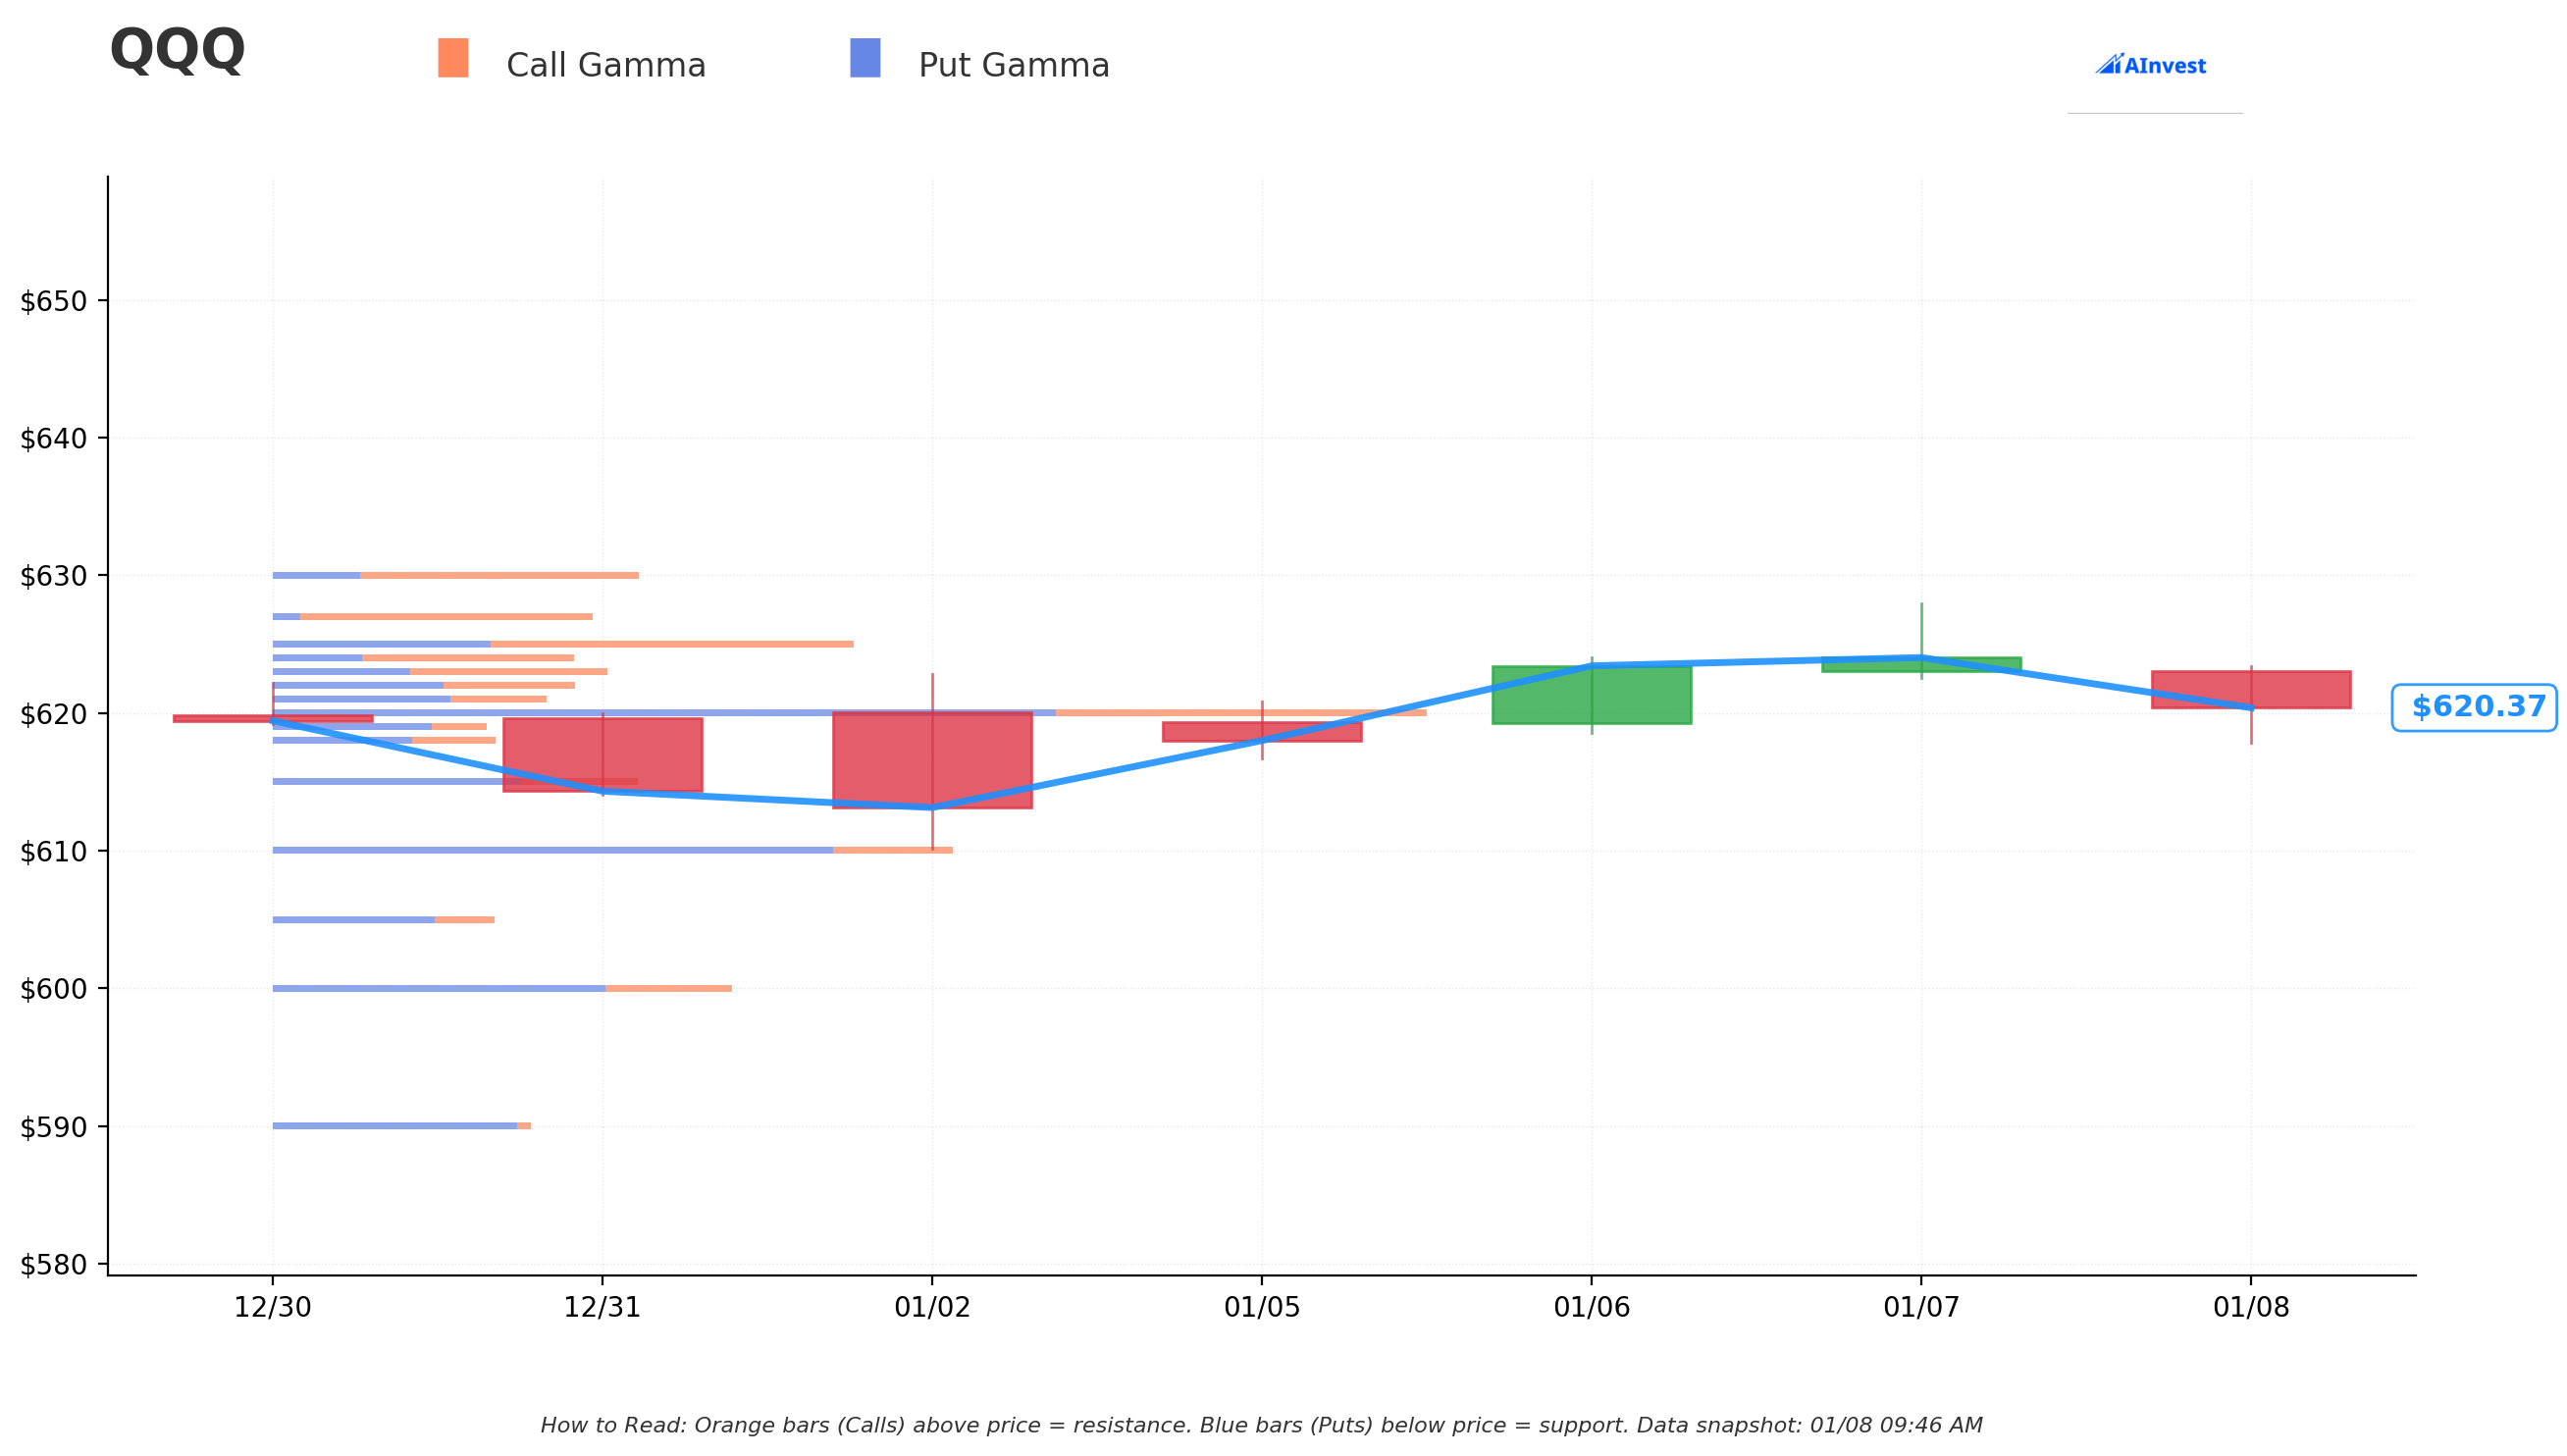Click the 01/06 date axis label
The image size is (2567, 1456).
1591,1308
